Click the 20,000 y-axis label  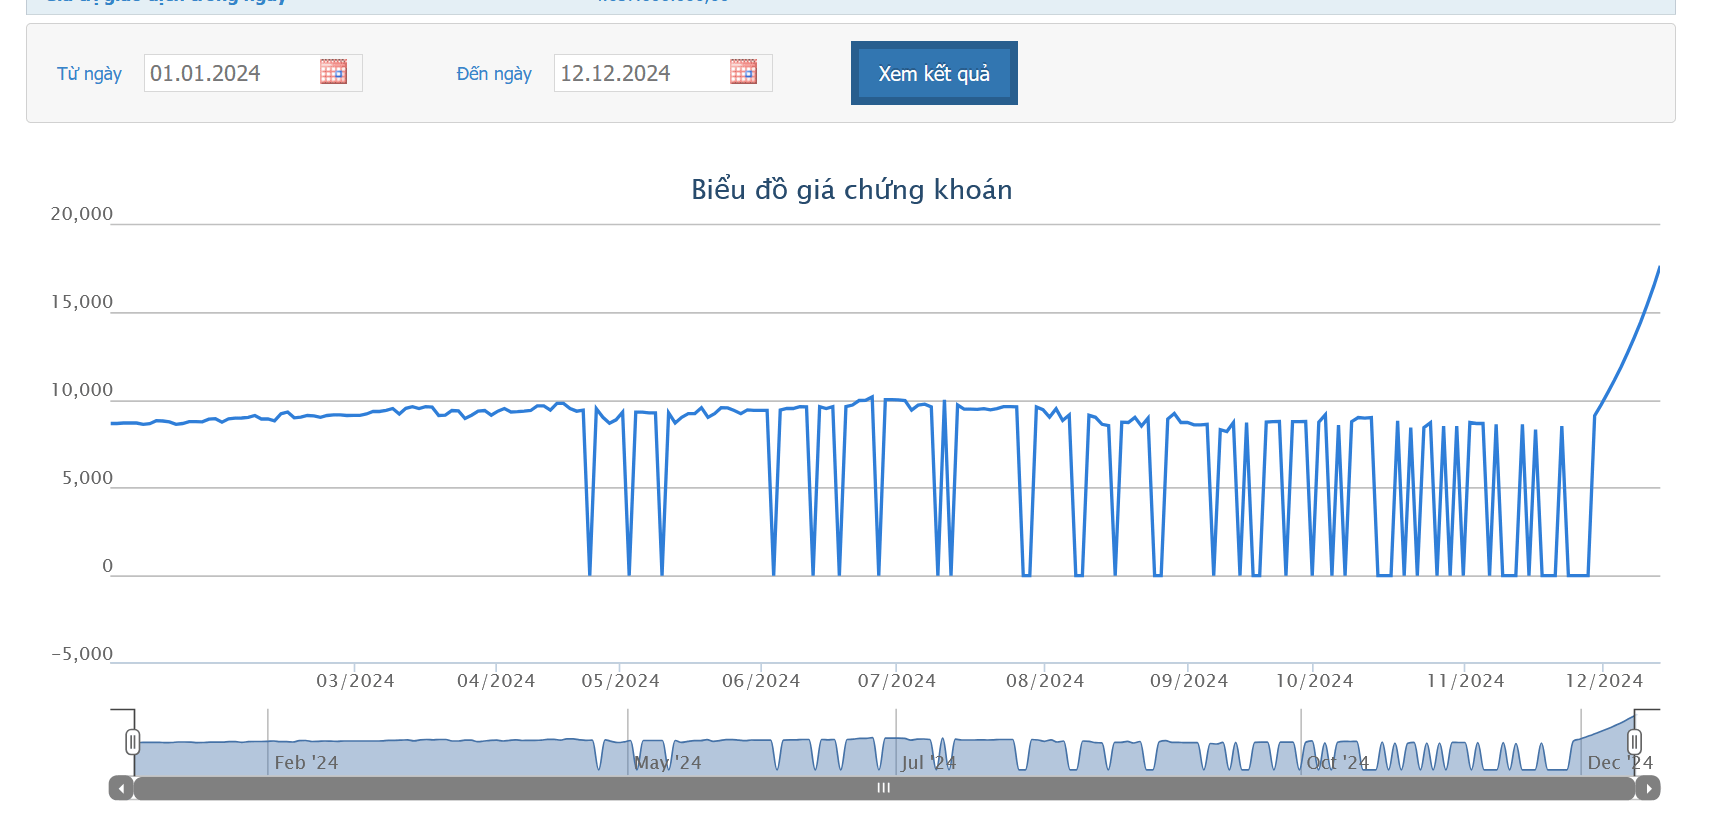coord(82,214)
